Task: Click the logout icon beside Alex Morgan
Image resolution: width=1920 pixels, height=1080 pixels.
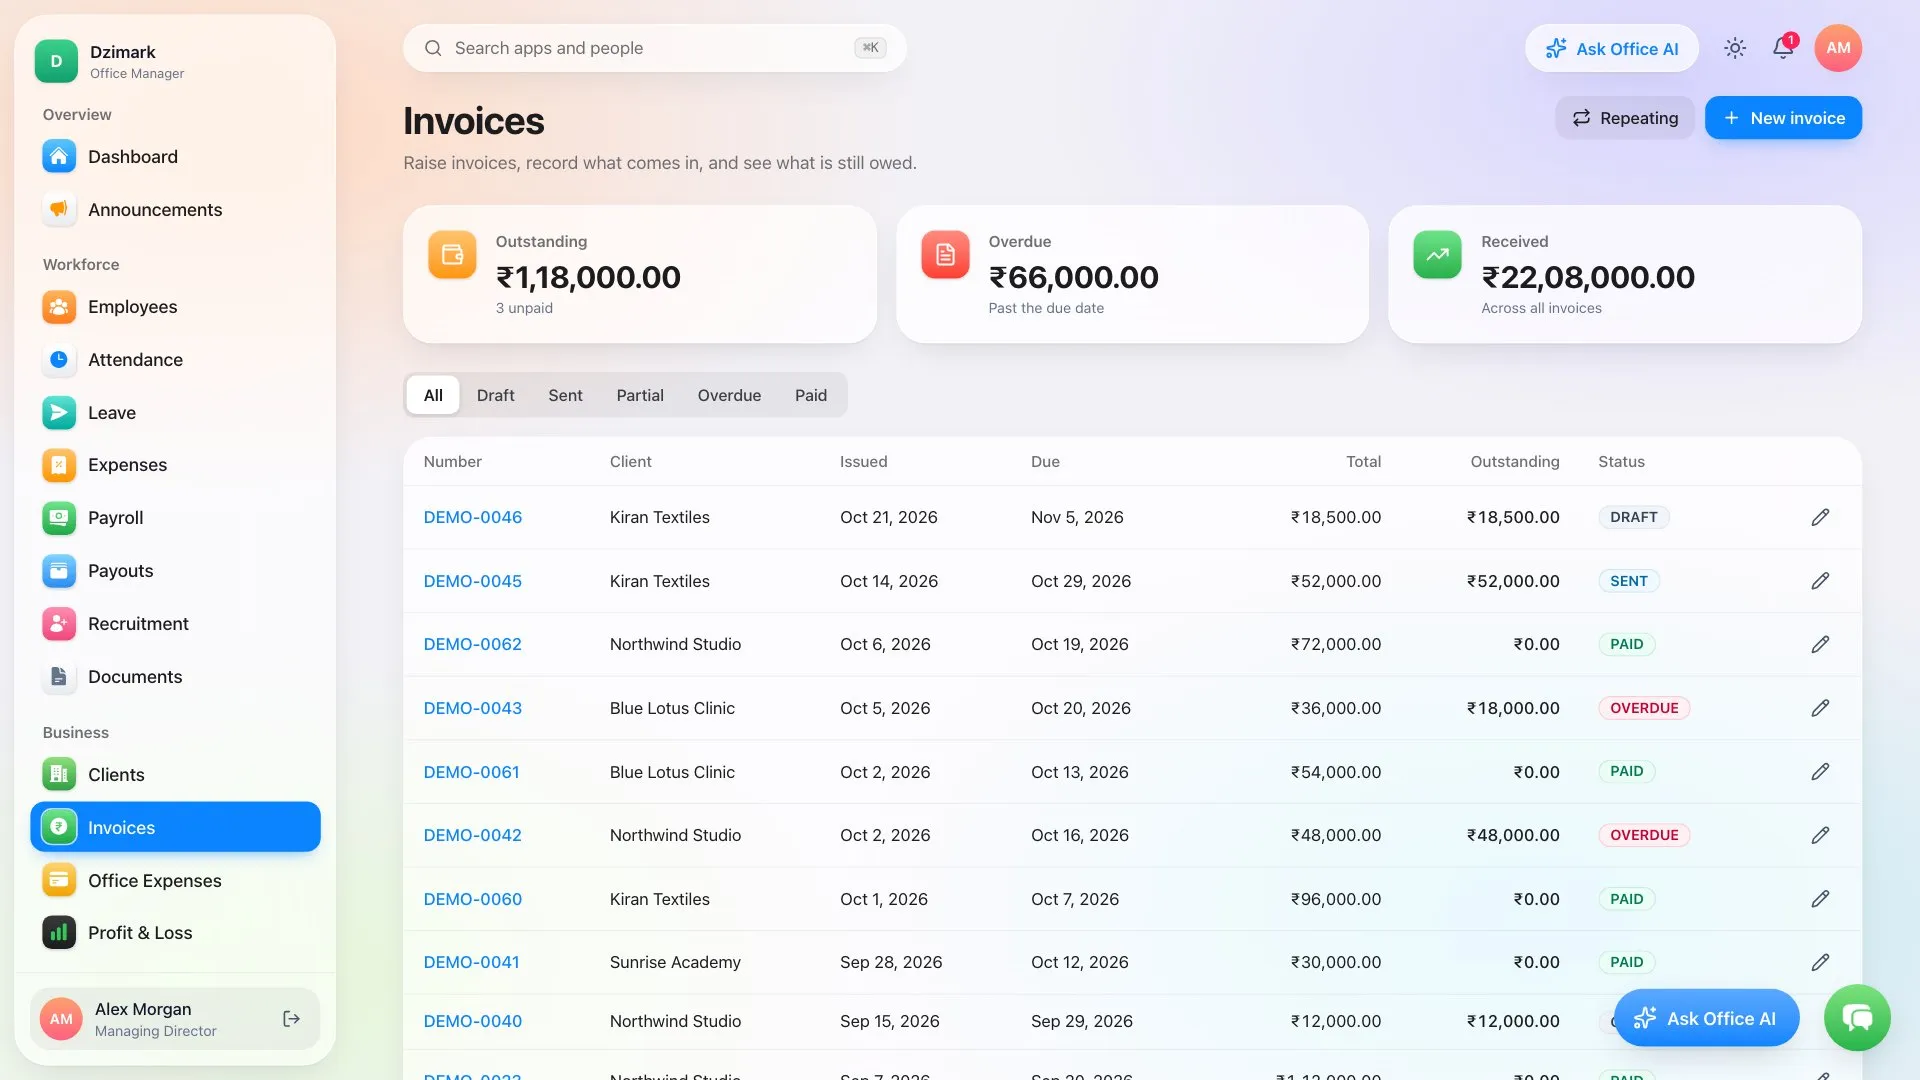Action: [291, 1019]
